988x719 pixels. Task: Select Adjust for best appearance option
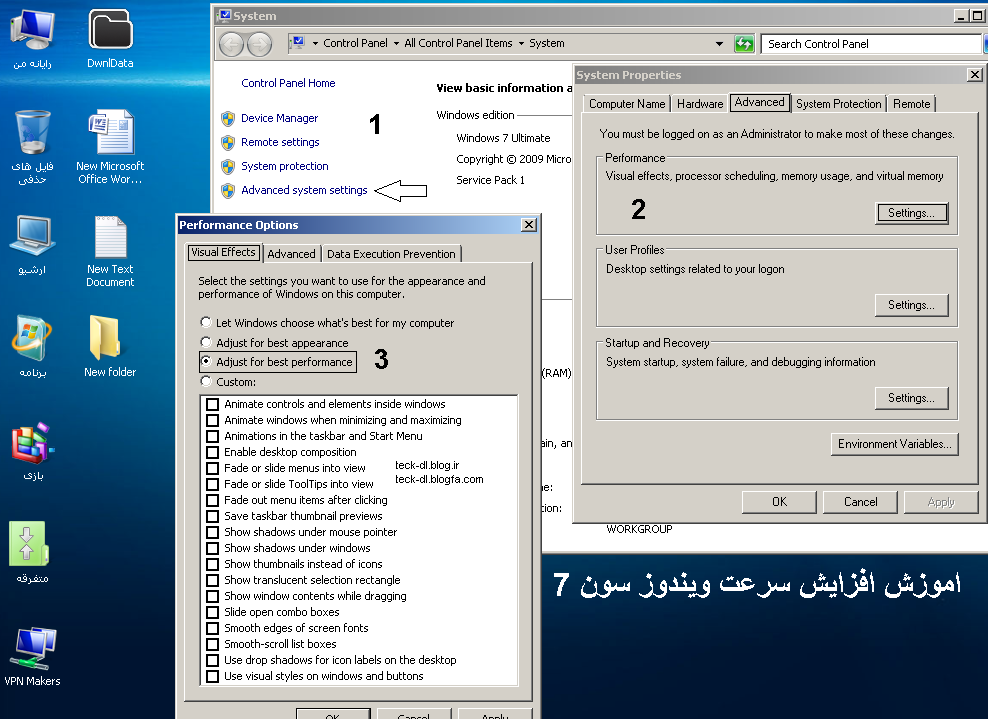[x=207, y=343]
